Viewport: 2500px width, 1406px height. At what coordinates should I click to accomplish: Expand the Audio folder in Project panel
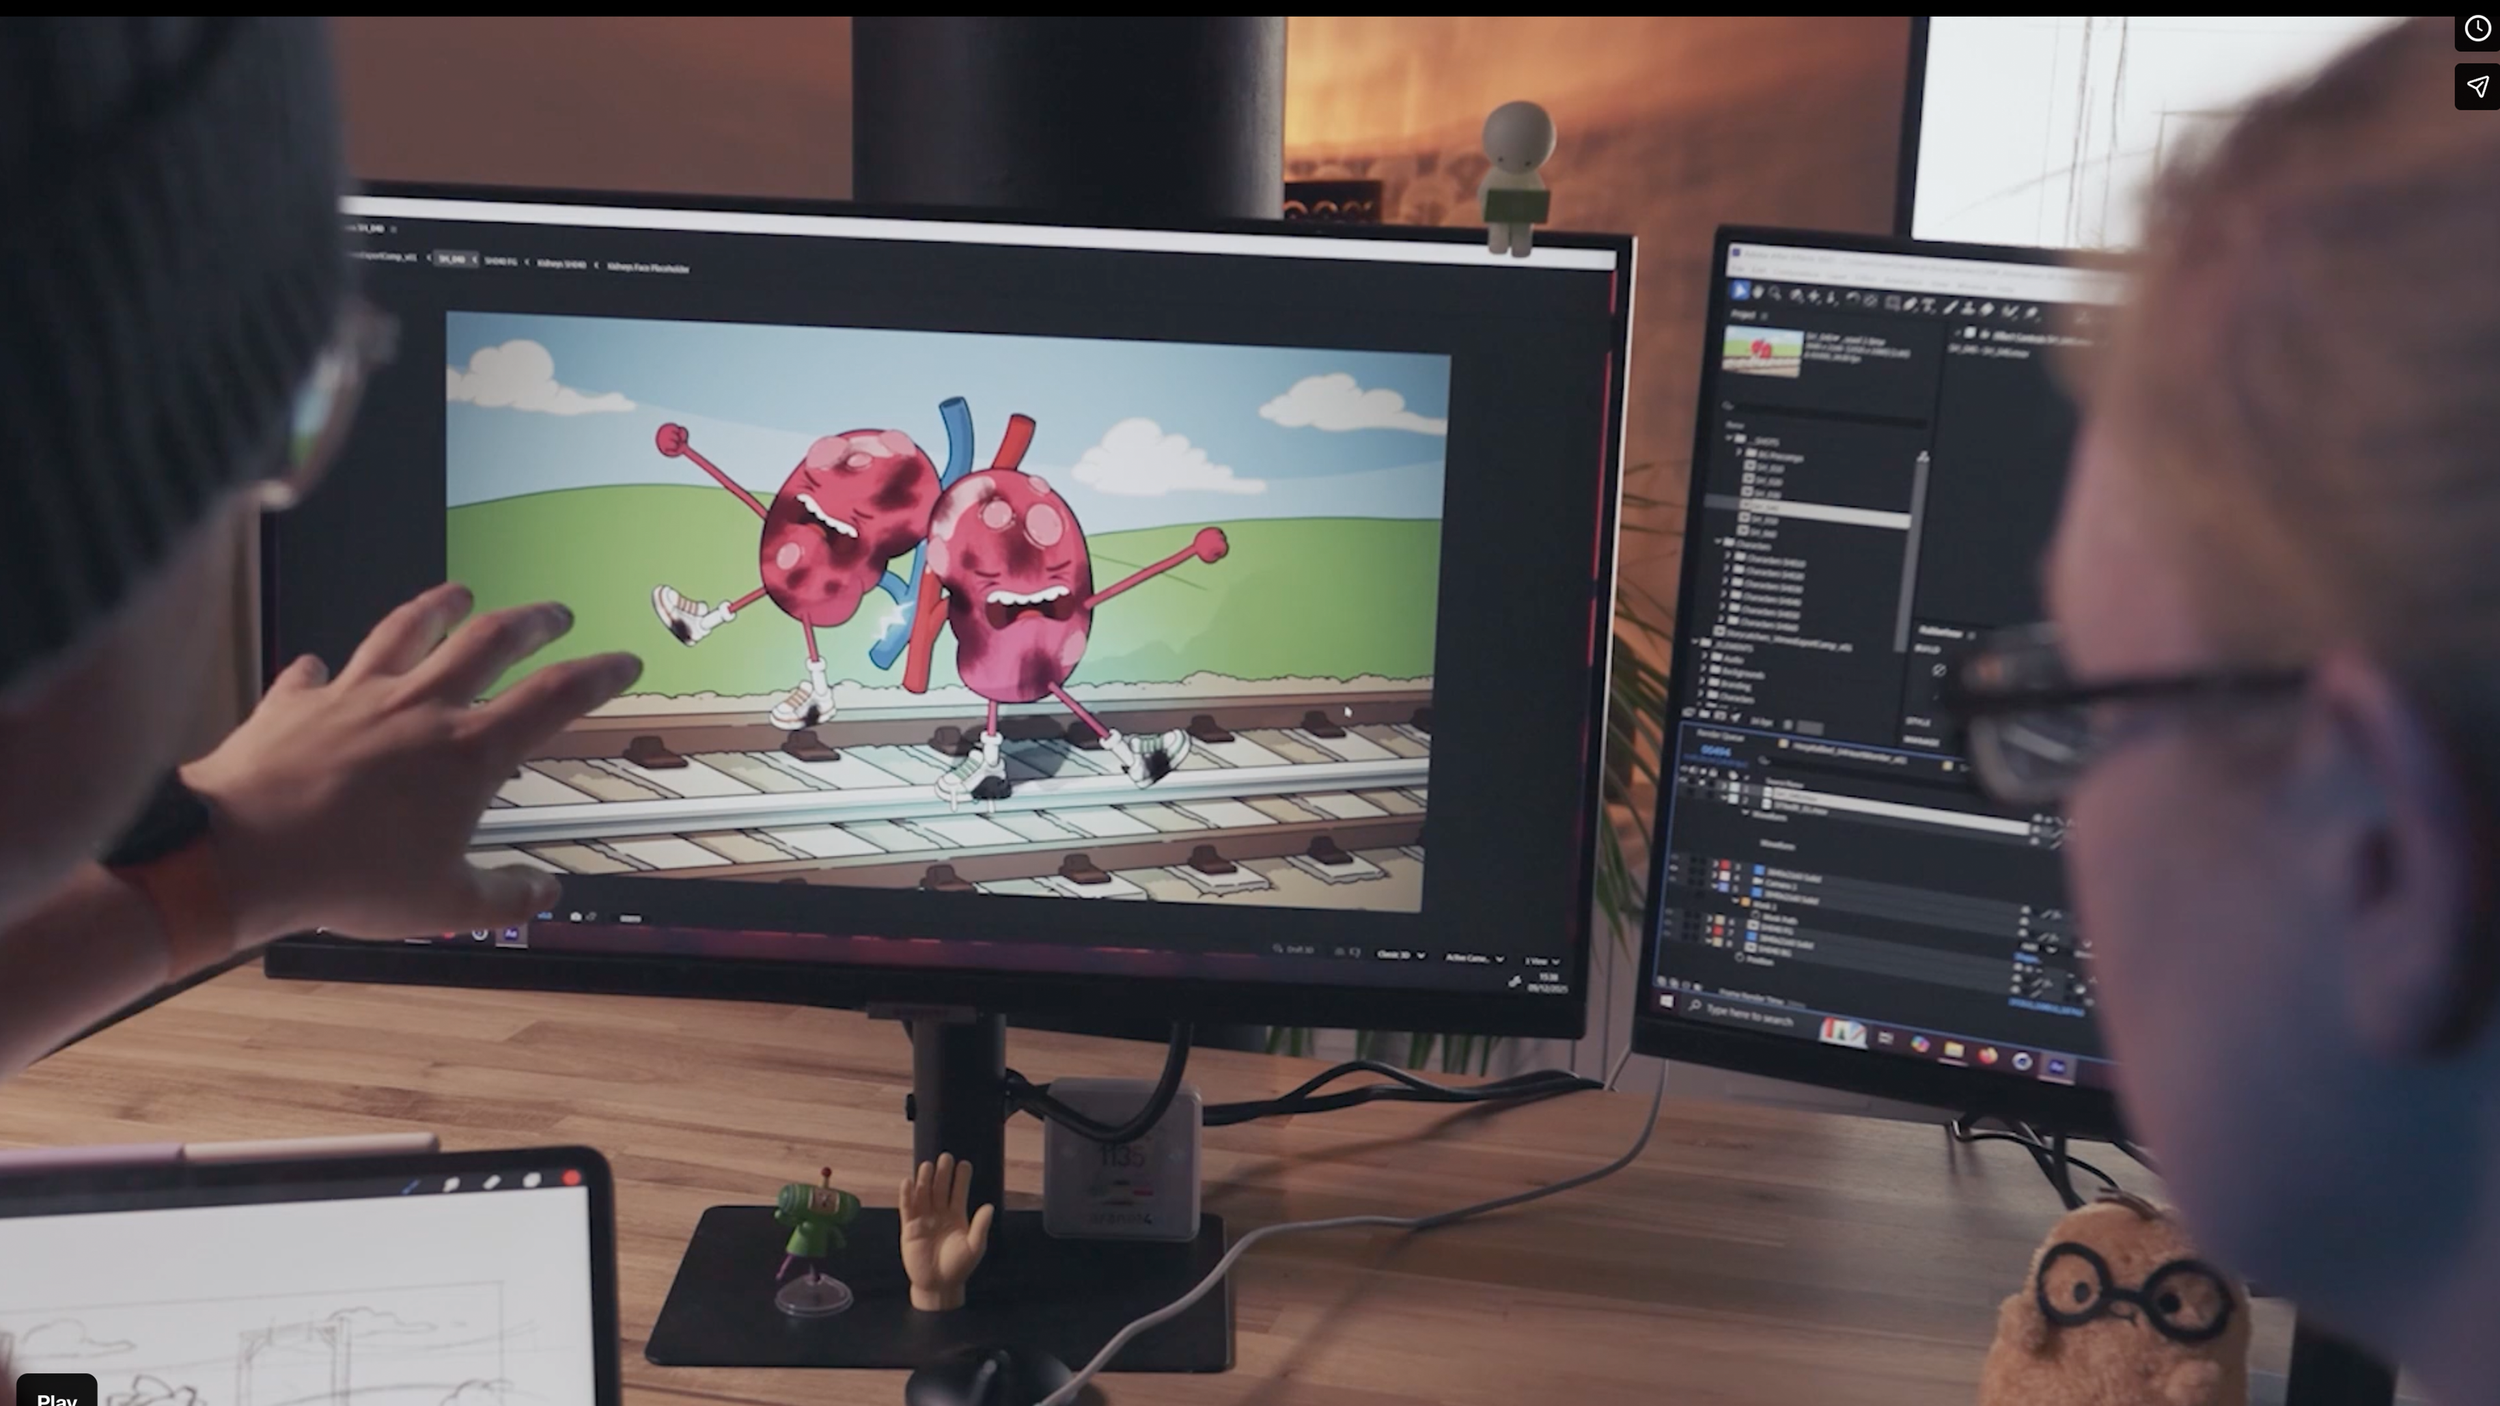click(x=1704, y=655)
